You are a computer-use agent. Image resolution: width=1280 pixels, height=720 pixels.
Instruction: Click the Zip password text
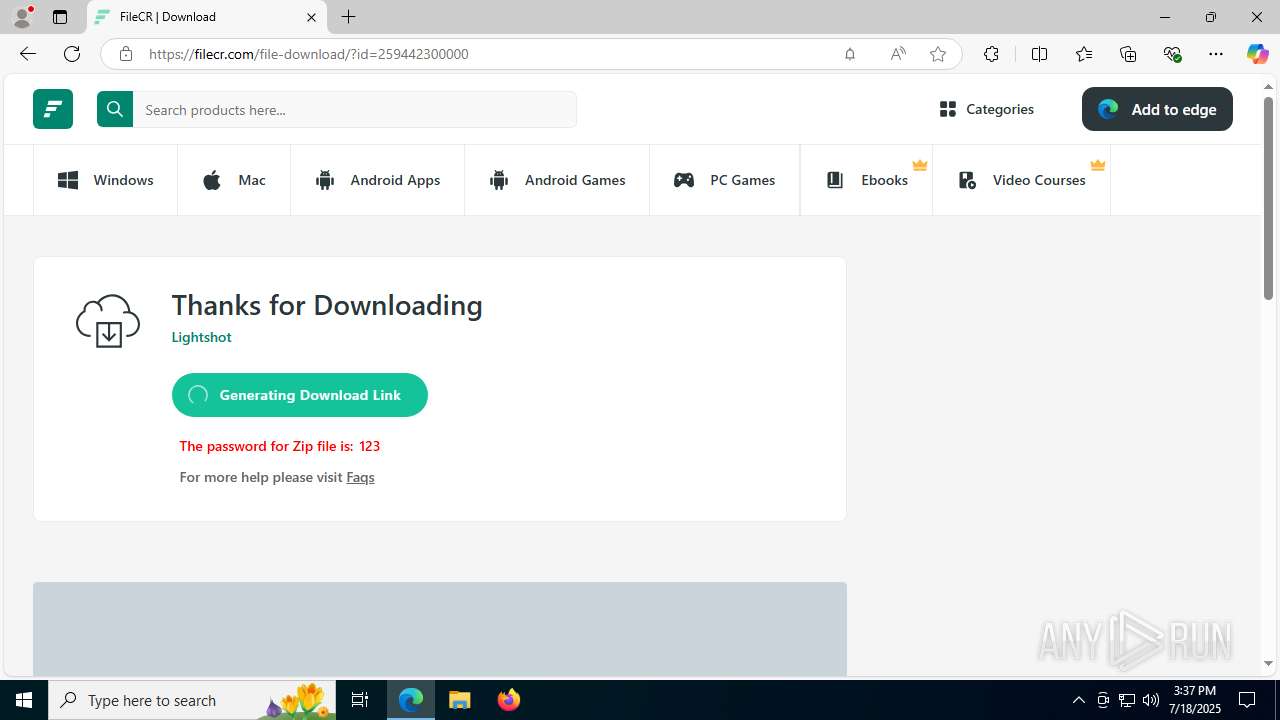(280, 446)
